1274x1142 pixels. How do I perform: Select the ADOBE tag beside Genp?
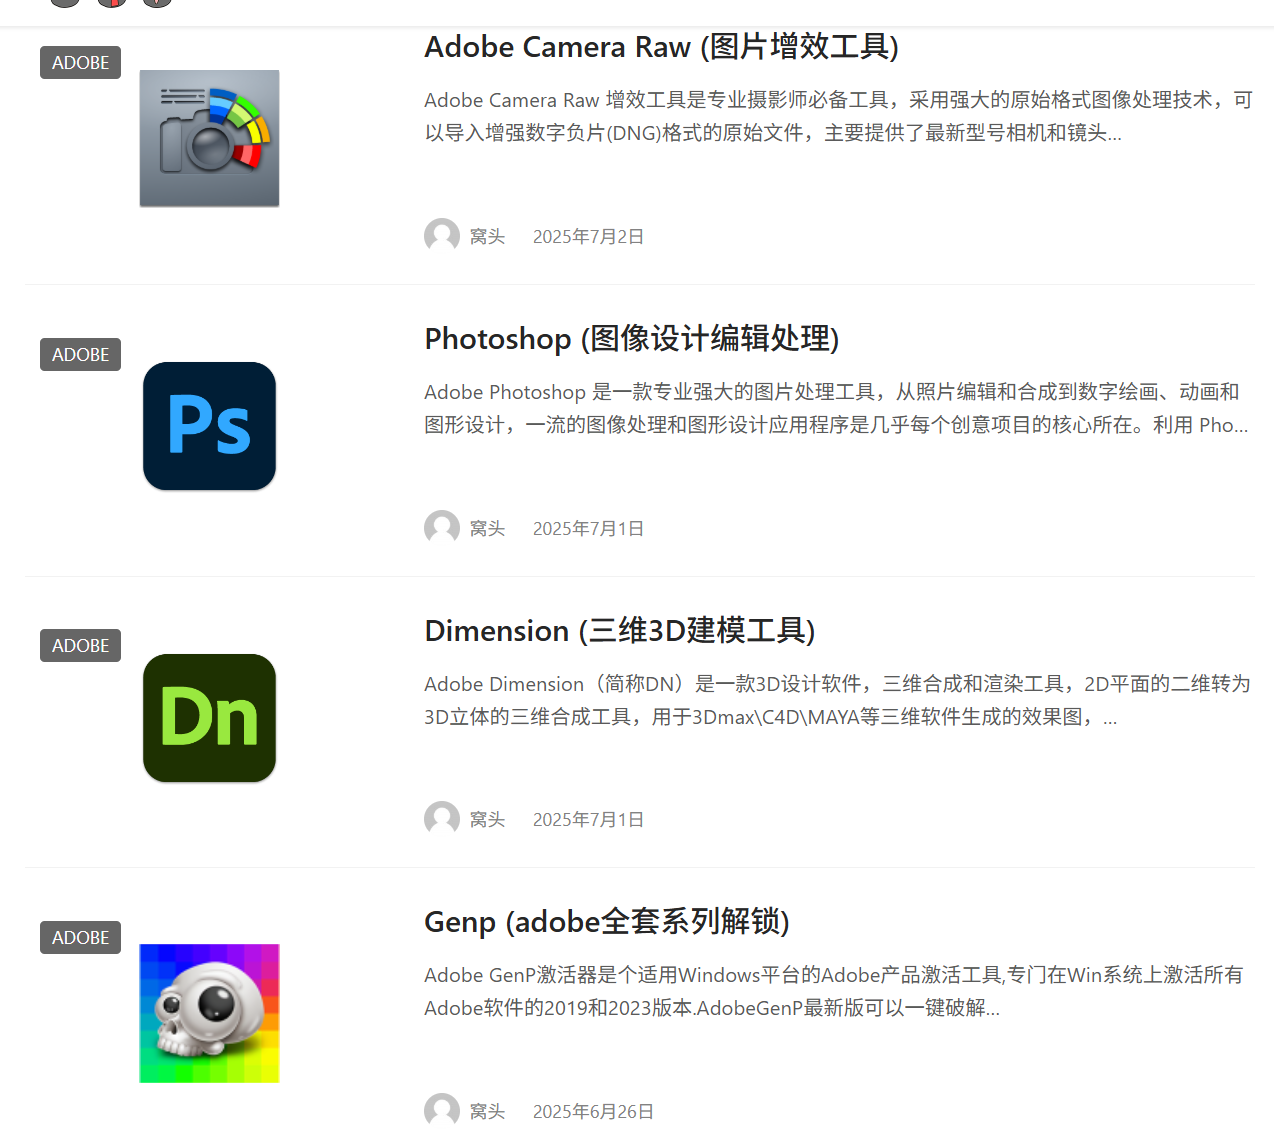click(x=80, y=938)
